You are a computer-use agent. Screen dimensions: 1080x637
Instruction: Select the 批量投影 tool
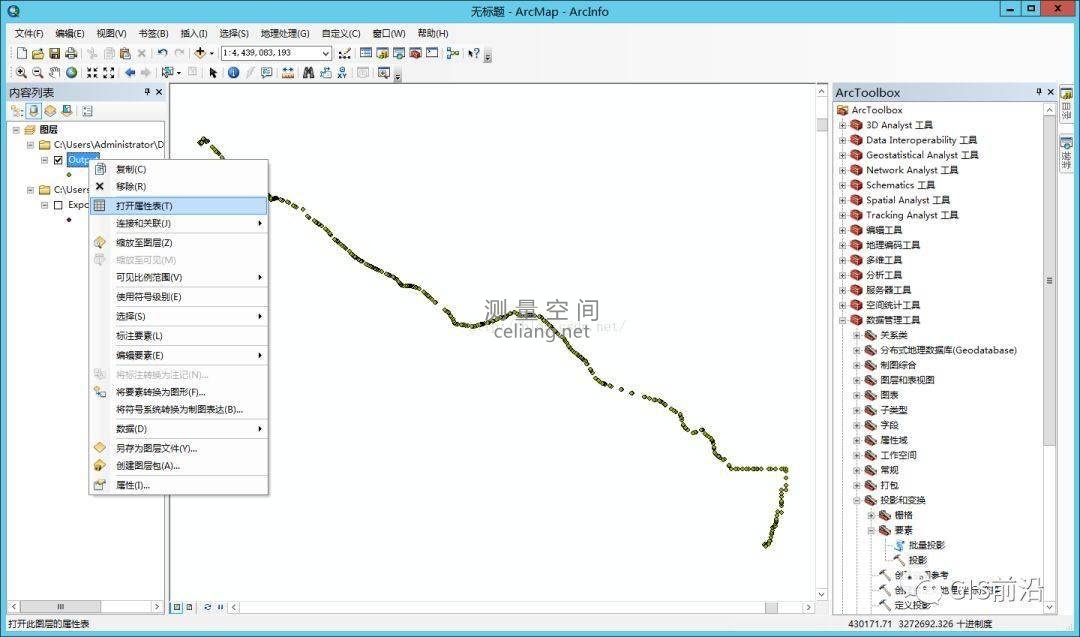click(x=926, y=545)
